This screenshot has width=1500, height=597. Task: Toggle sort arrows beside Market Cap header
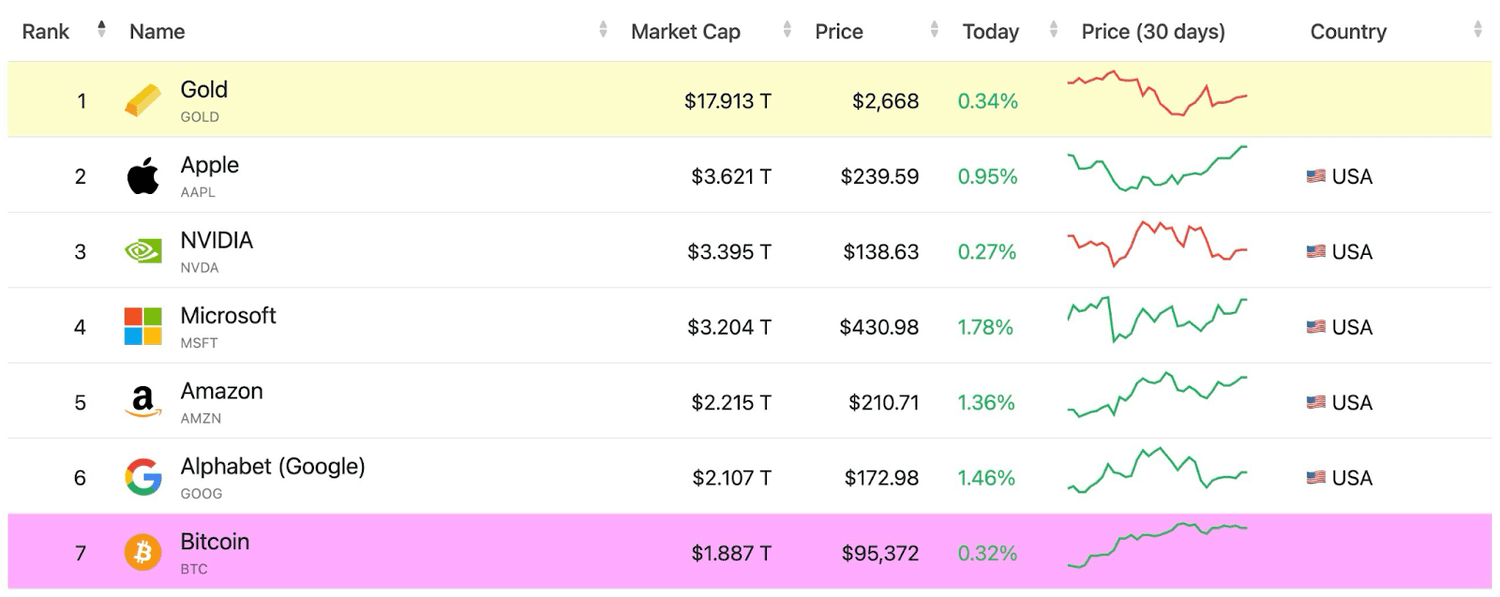(x=787, y=30)
